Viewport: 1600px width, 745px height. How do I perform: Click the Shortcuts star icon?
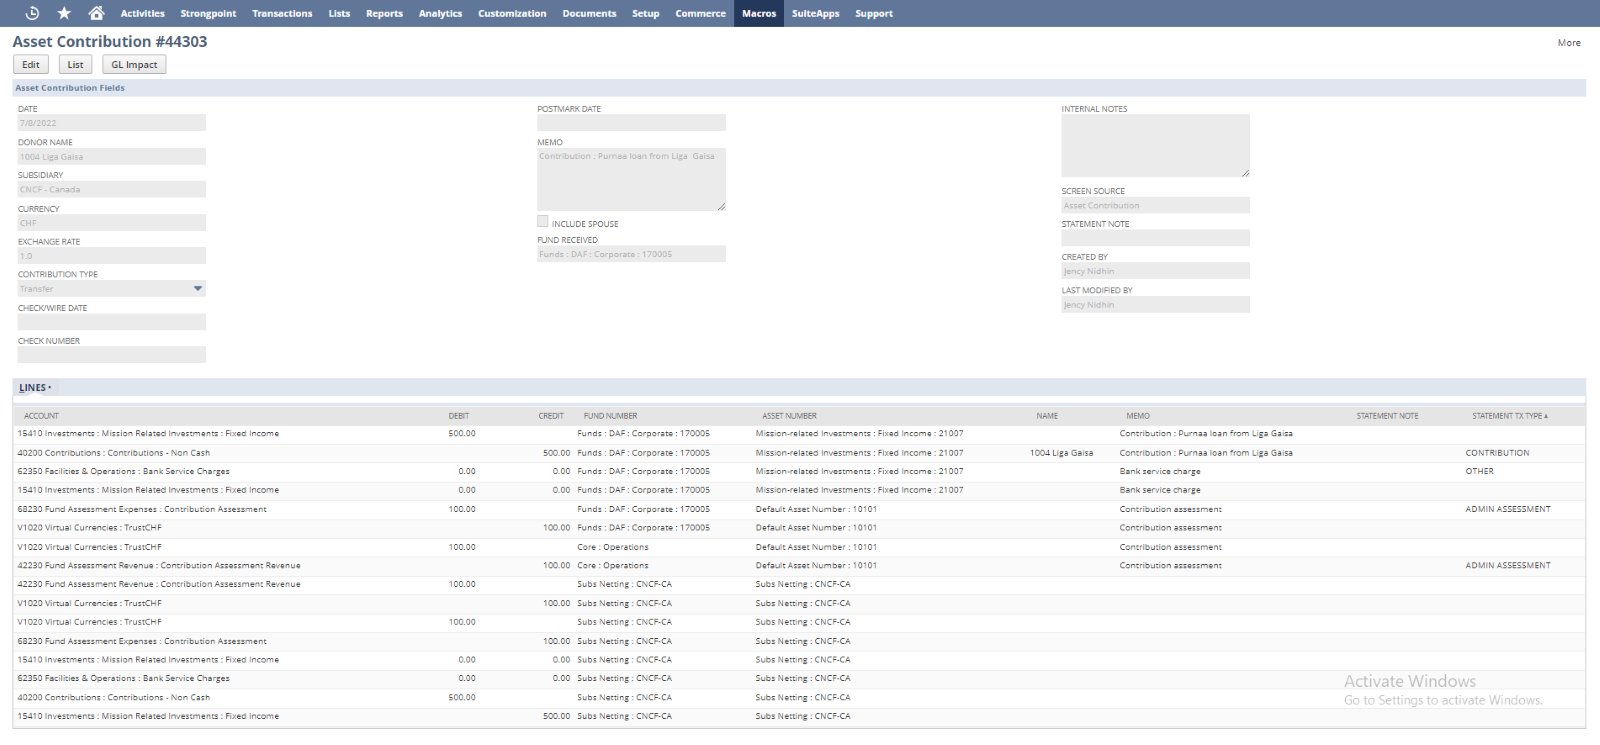pyautogui.click(x=64, y=13)
